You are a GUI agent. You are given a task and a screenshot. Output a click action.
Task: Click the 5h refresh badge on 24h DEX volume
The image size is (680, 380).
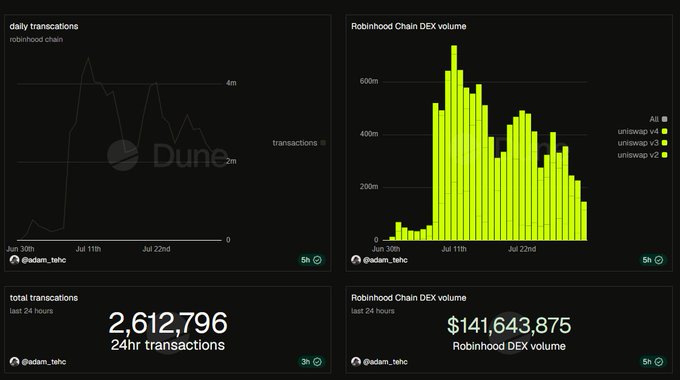click(653, 361)
